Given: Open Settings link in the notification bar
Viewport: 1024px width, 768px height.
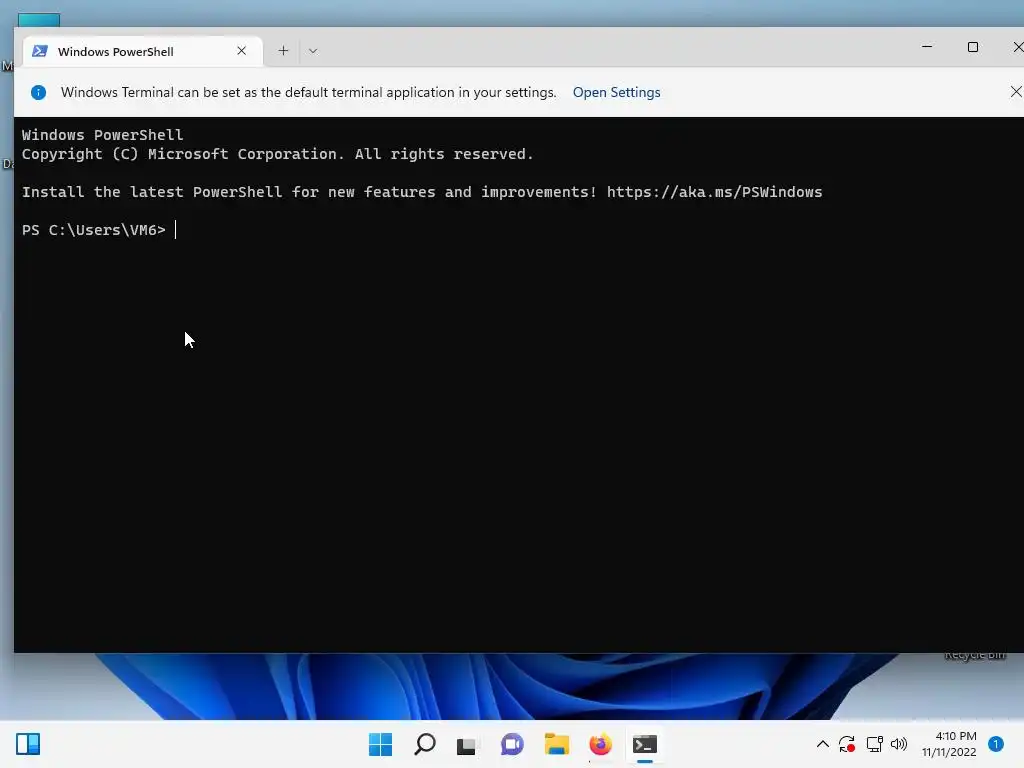Looking at the screenshot, I should [616, 92].
